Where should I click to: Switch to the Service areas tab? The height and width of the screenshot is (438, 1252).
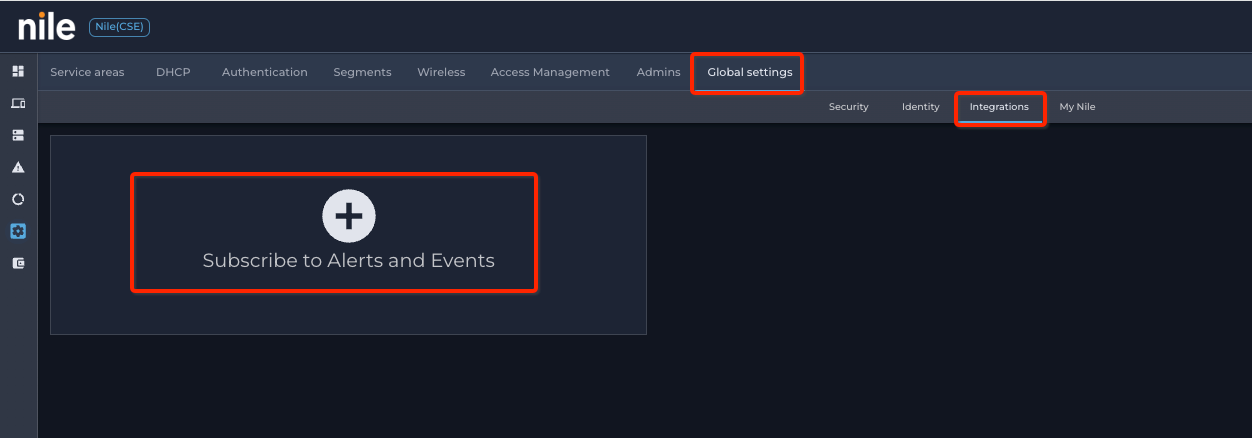point(87,72)
